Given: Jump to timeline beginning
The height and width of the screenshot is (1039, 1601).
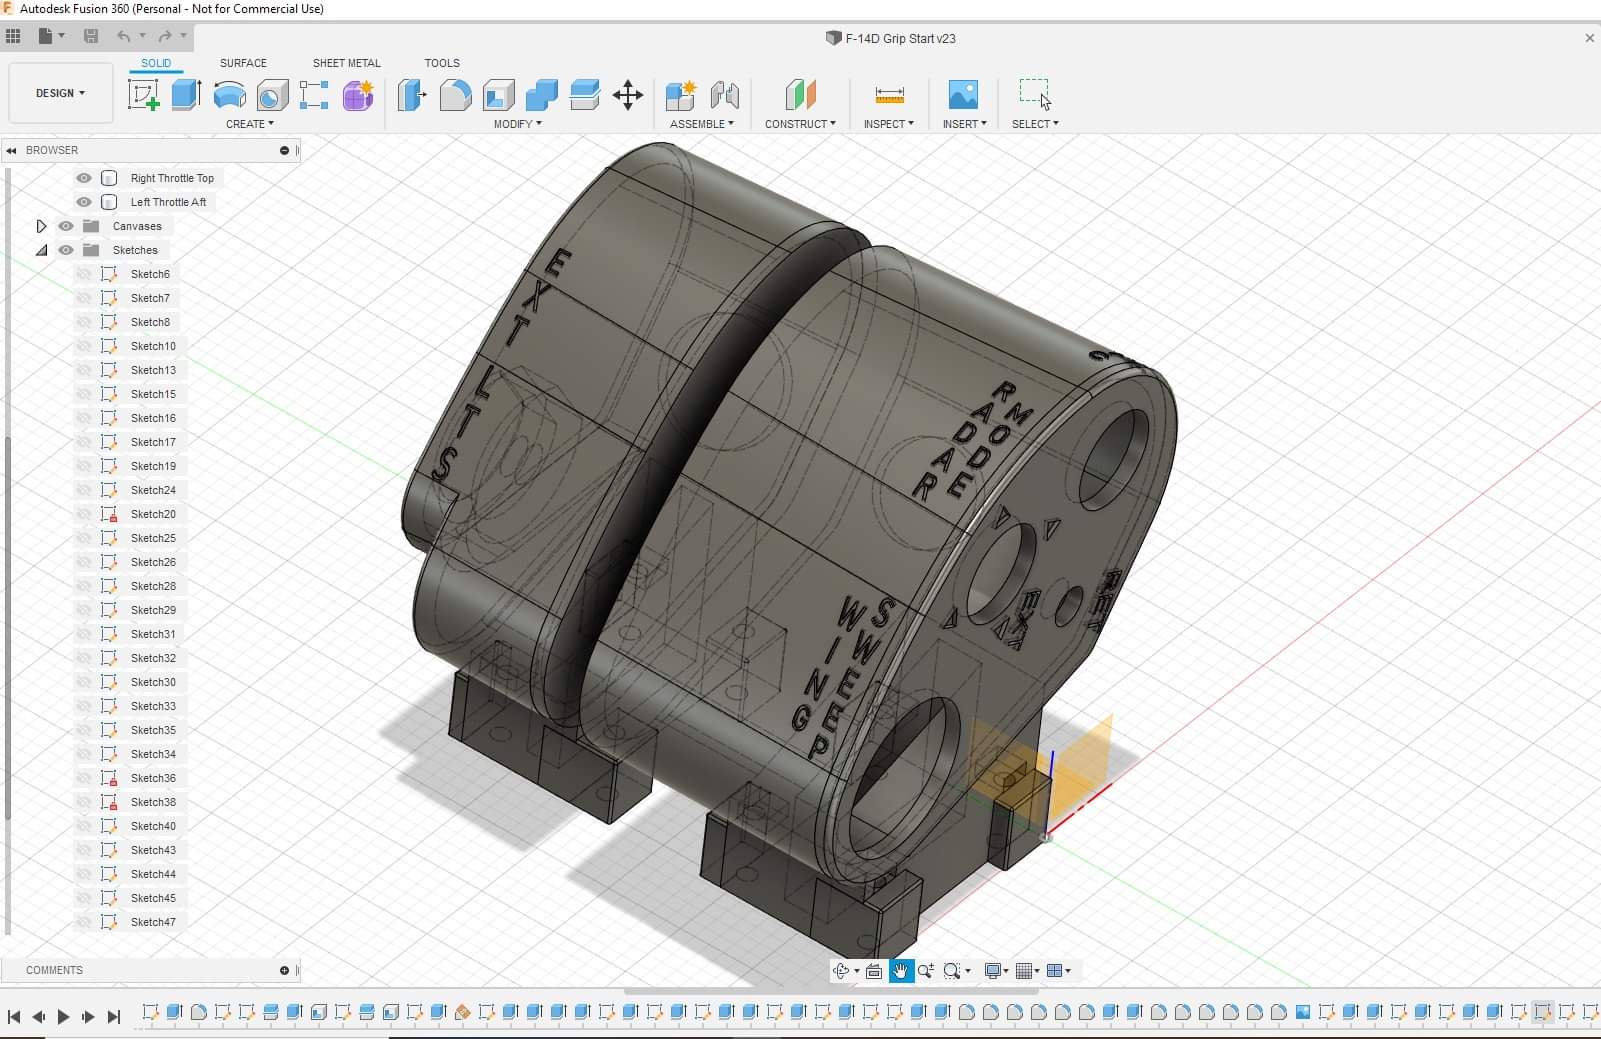Looking at the screenshot, I should click(x=14, y=1016).
